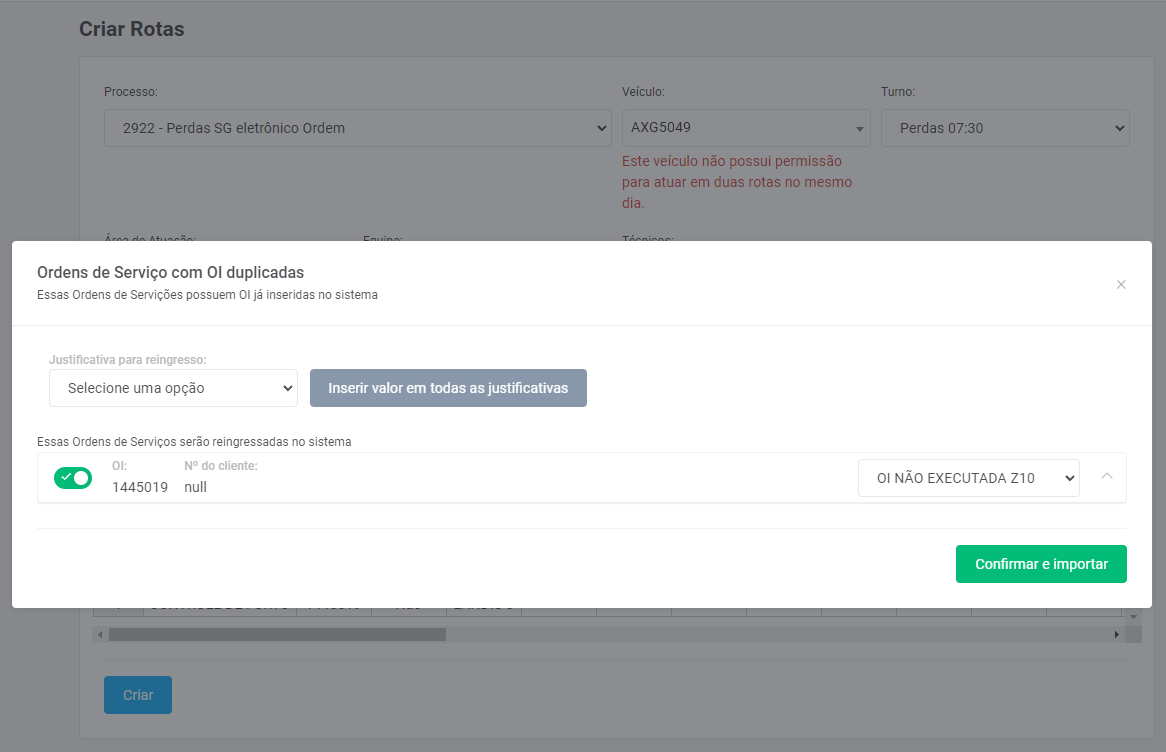Click the Criar Rotas page heading
This screenshot has height=752, width=1166.
point(132,29)
